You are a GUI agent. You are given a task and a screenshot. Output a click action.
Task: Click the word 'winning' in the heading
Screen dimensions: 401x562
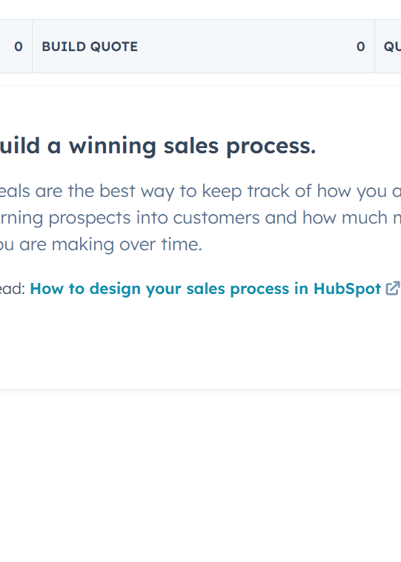point(113,146)
